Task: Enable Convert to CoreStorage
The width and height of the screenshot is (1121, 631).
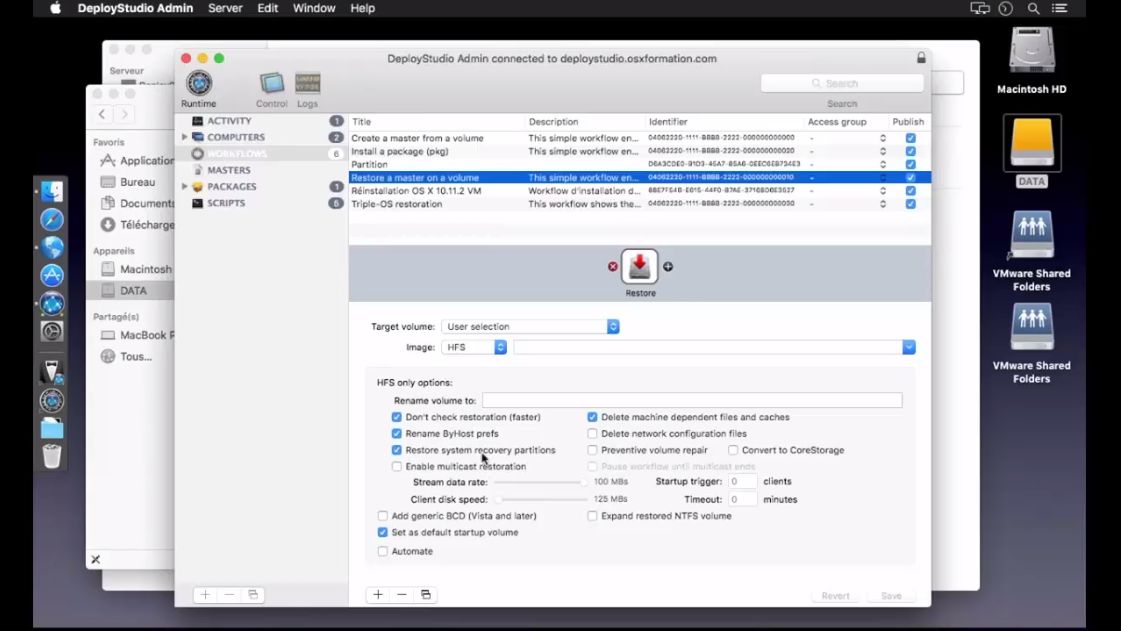Action: [x=733, y=449]
